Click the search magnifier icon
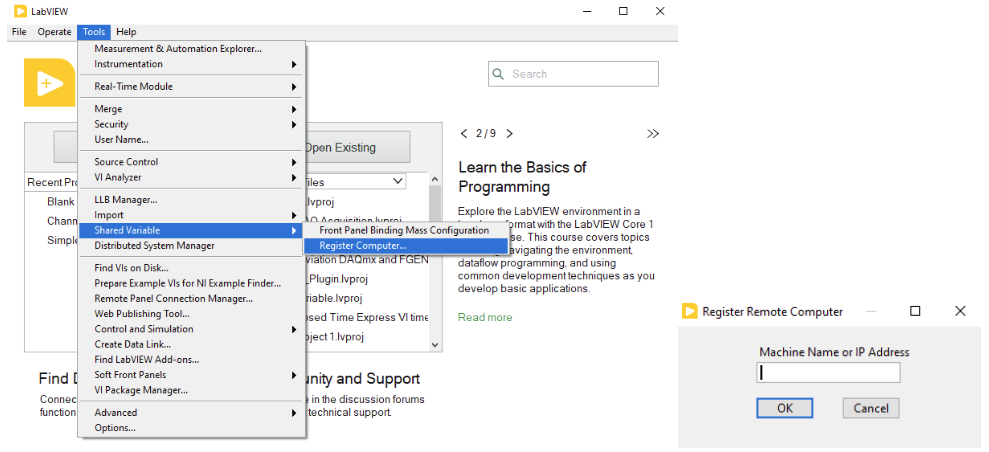Viewport: 989px width, 452px height. click(499, 74)
